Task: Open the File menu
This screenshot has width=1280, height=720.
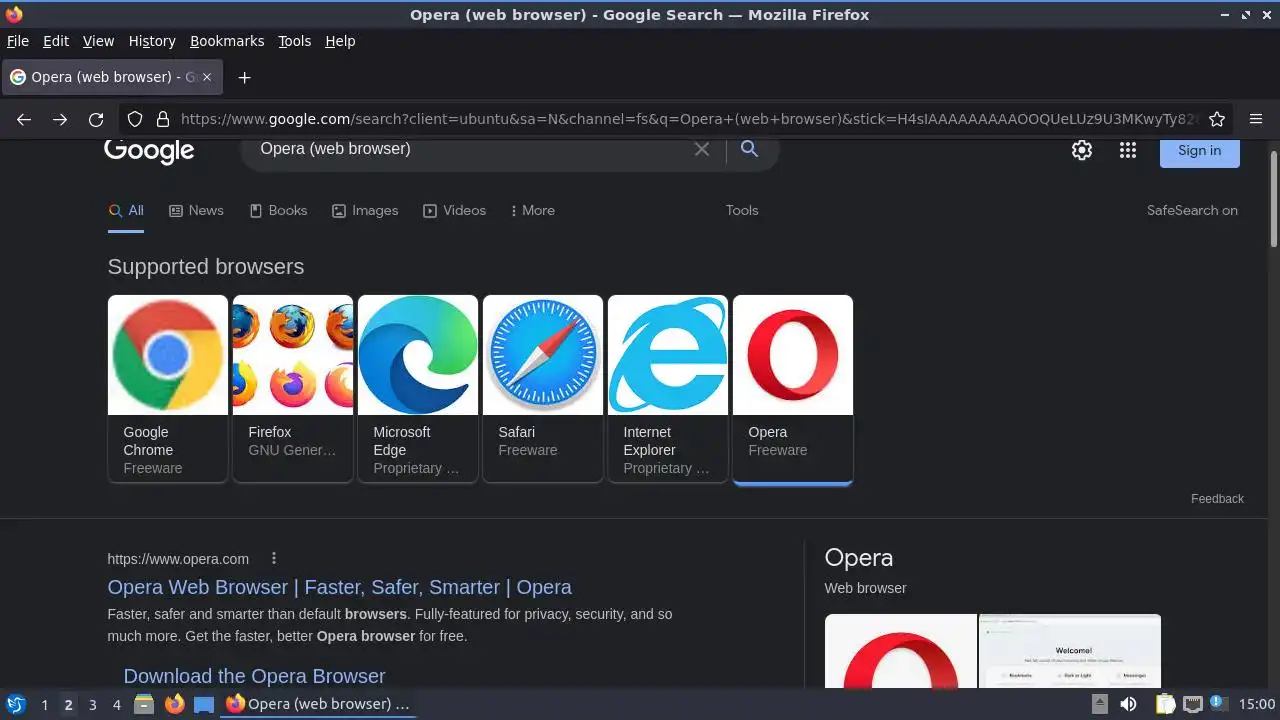Action: pos(18,41)
